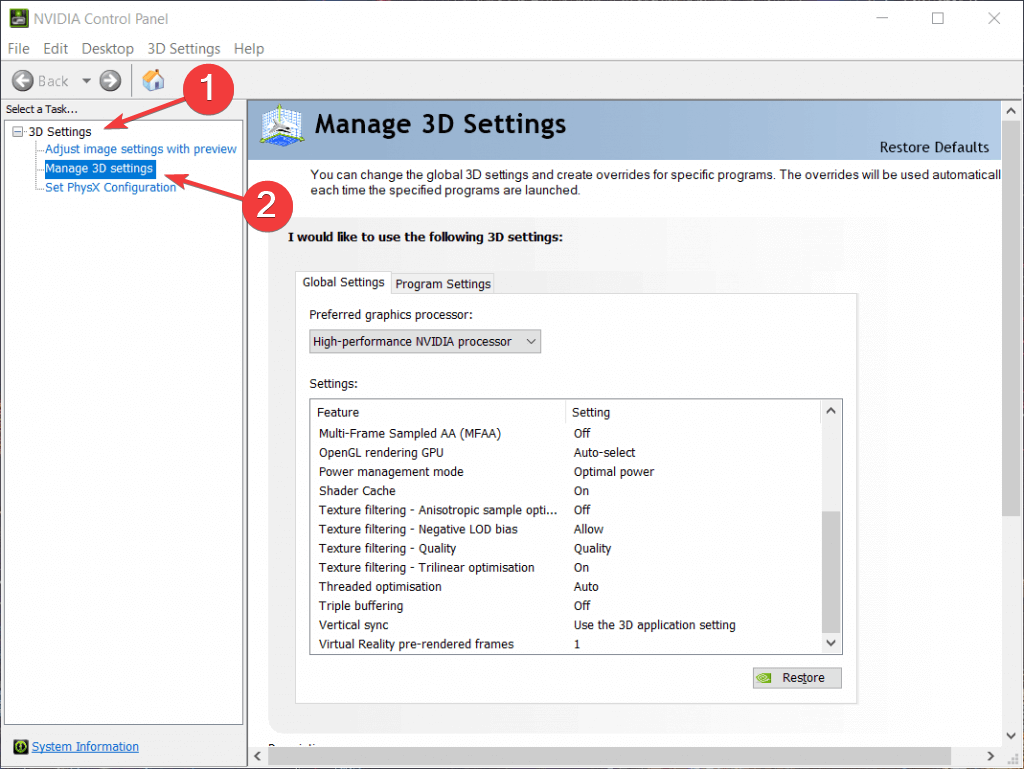Click settings list scroll down arrow
This screenshot has width=1024, height=769.
click(x=831, y=643)
